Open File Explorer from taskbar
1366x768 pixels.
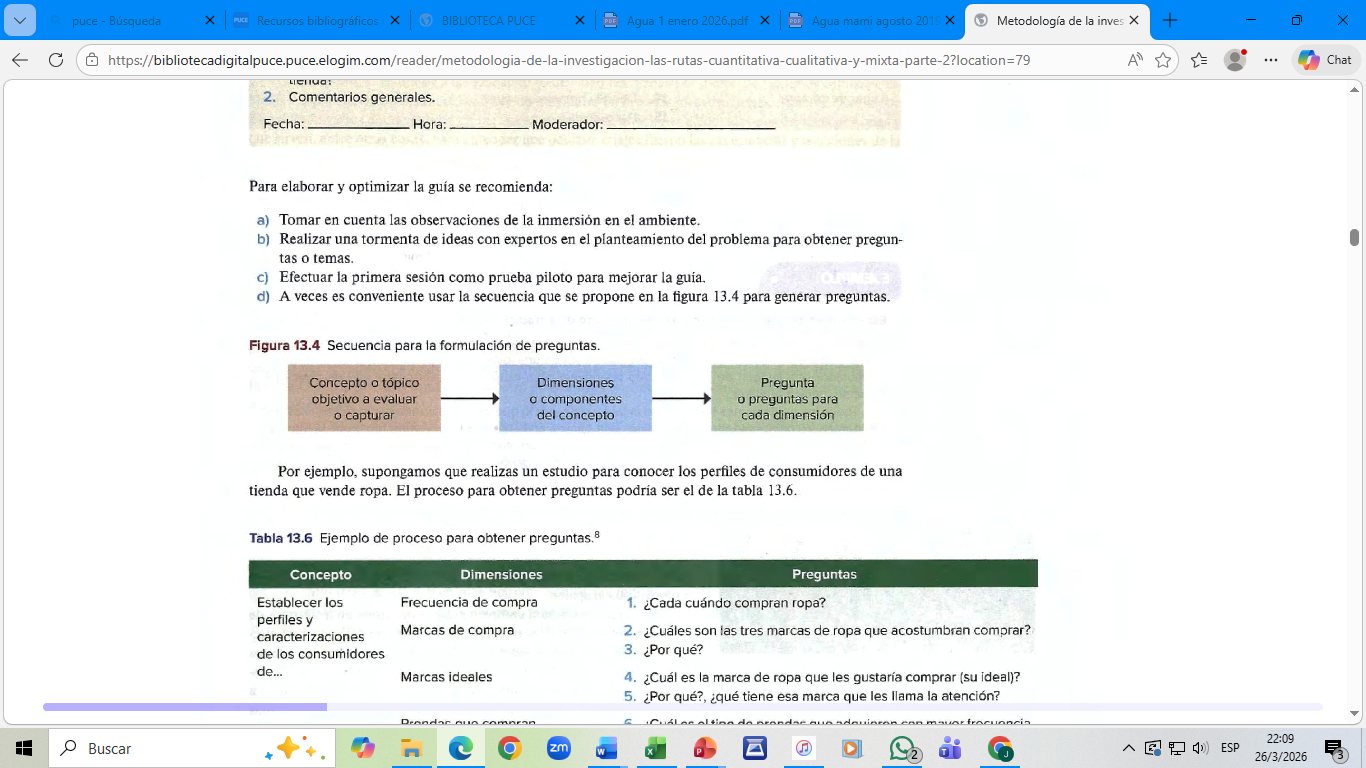[x=411, y=748]
